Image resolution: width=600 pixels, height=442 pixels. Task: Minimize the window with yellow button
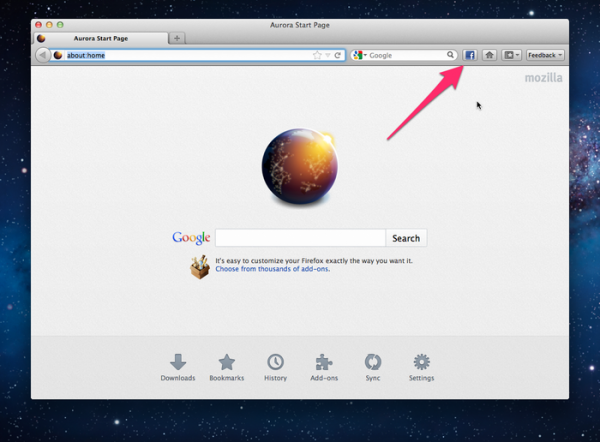click(49, 25)
